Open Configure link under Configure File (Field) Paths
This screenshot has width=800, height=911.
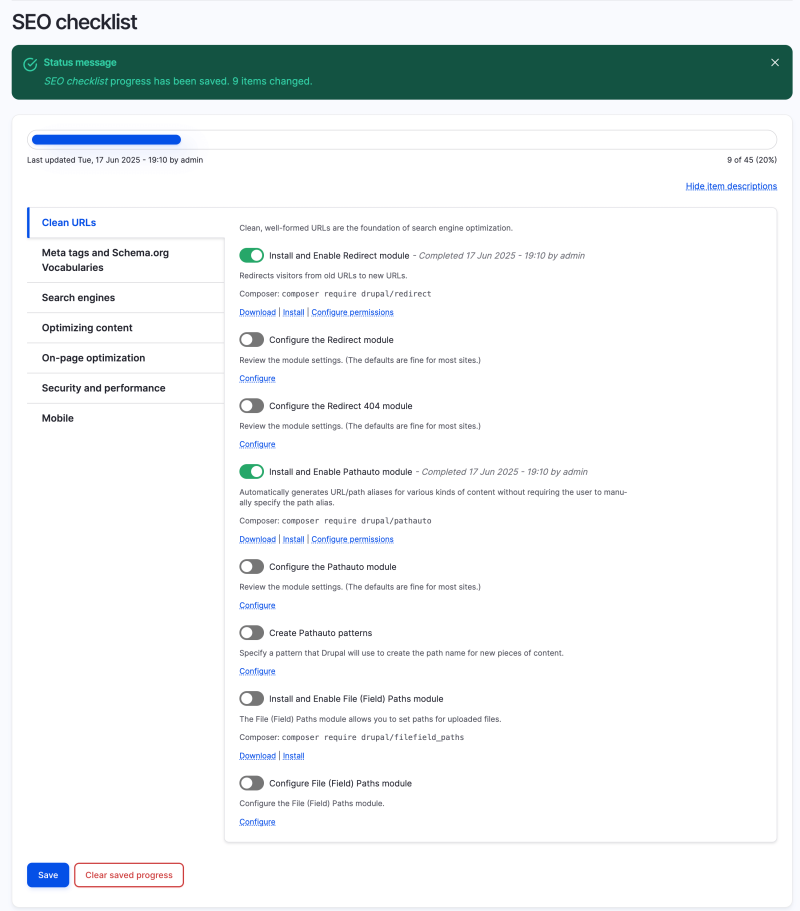point(257,822)
